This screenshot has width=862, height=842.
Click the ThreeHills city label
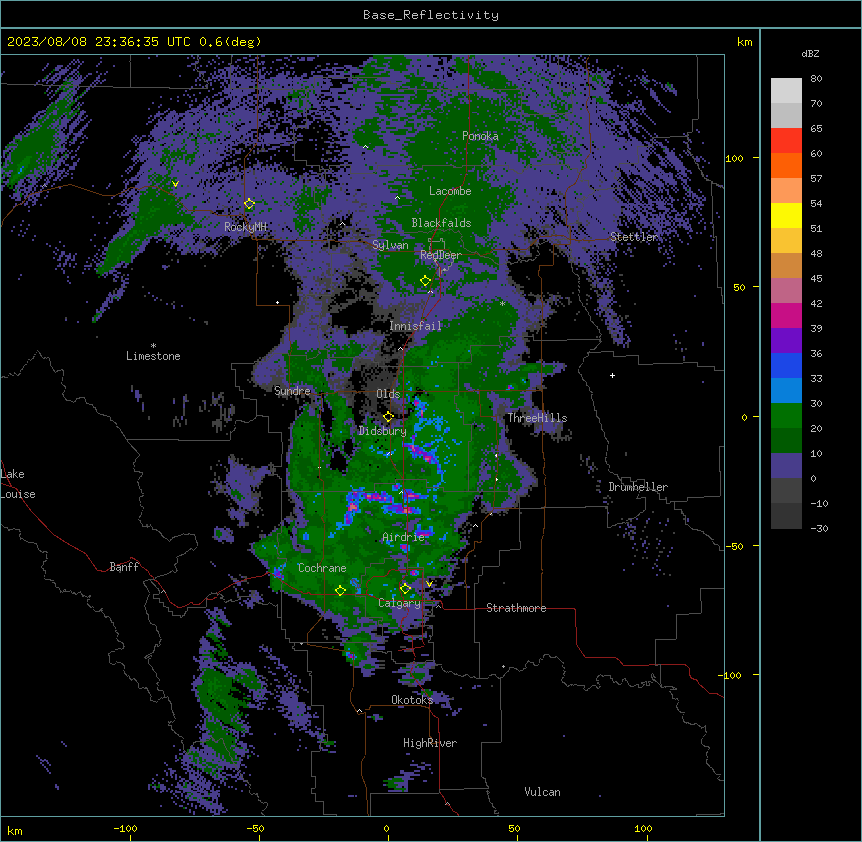(x=537, y=418)
